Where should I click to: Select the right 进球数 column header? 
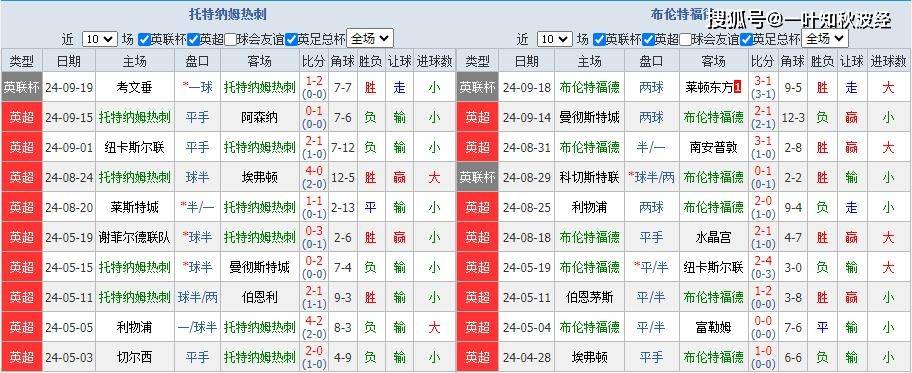888,61
